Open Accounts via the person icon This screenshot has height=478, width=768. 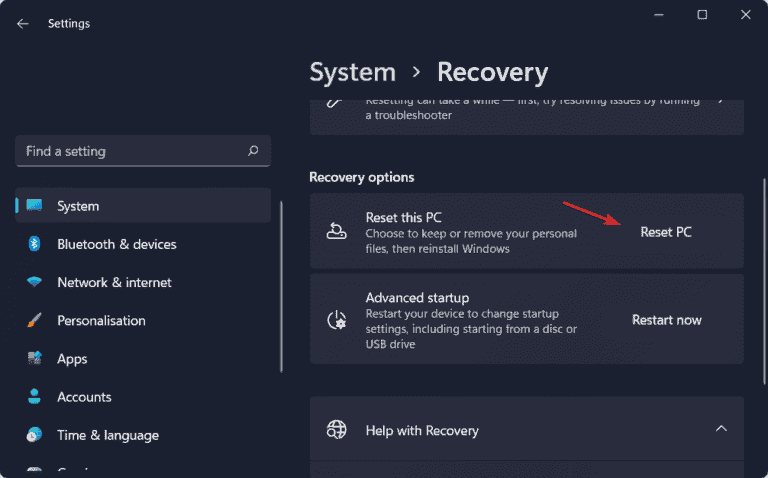point(35,397)
